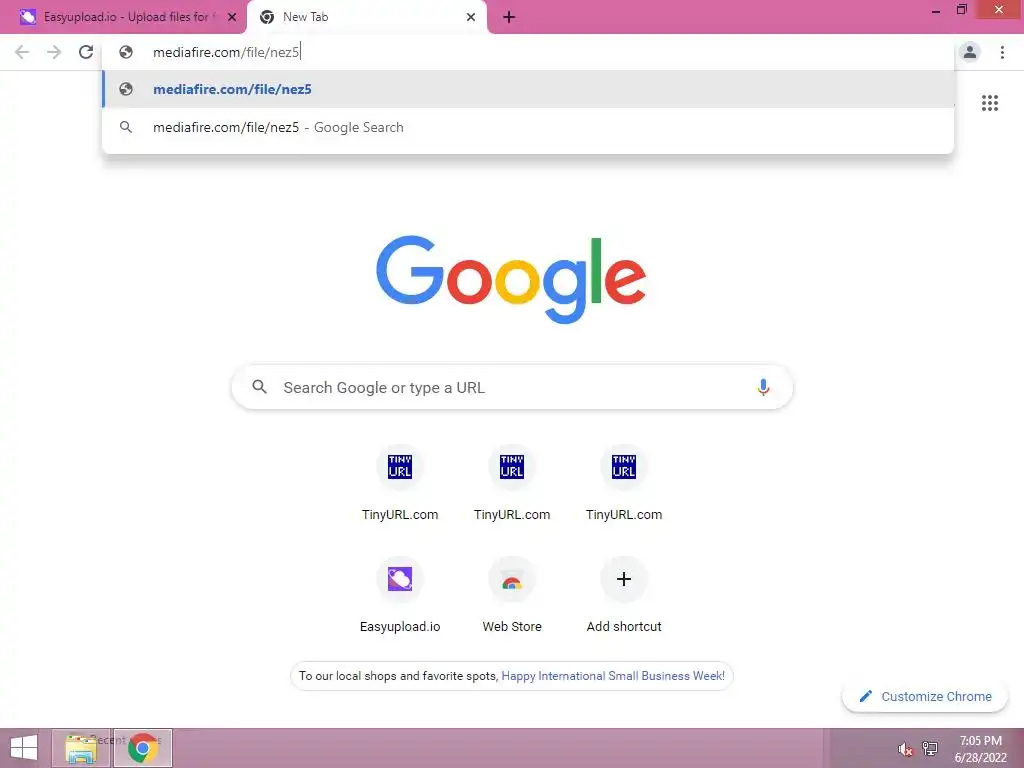Click the Chrome taskbar icon
Screen dimensions: 1024x768
pyautogui.click(x=143, y=748)
